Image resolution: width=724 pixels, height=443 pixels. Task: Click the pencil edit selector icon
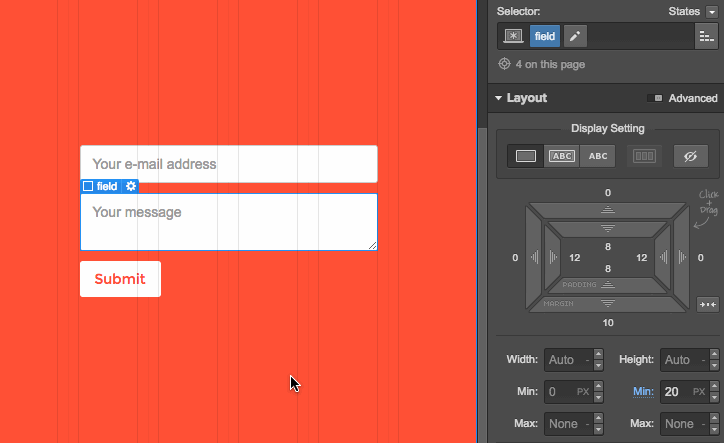[x=575, y=36]
